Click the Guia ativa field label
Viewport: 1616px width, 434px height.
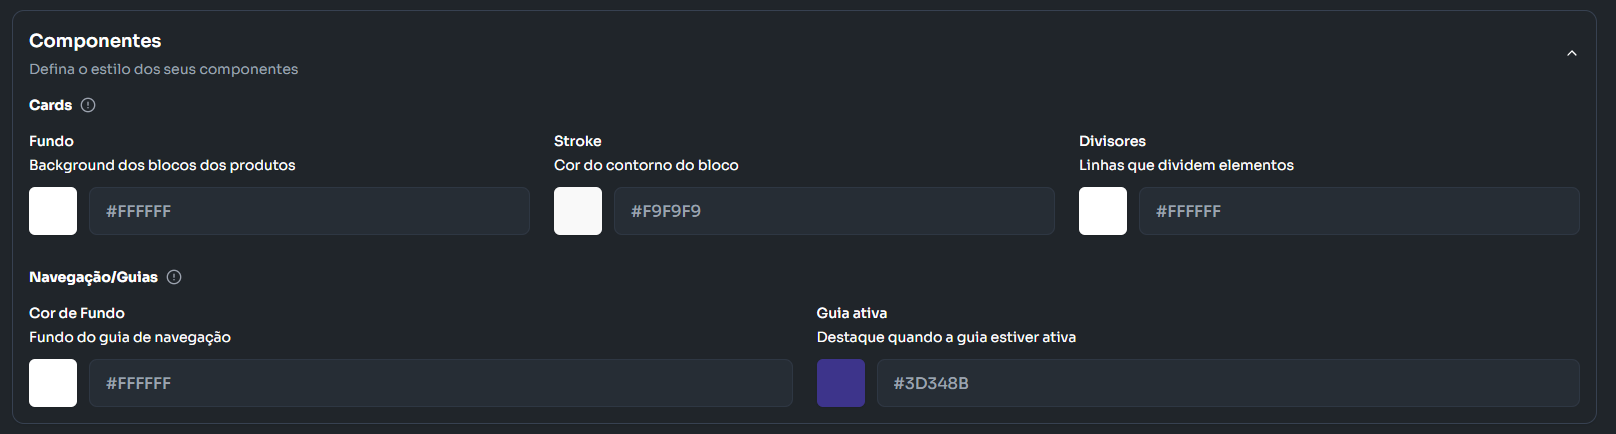[852, 313]
